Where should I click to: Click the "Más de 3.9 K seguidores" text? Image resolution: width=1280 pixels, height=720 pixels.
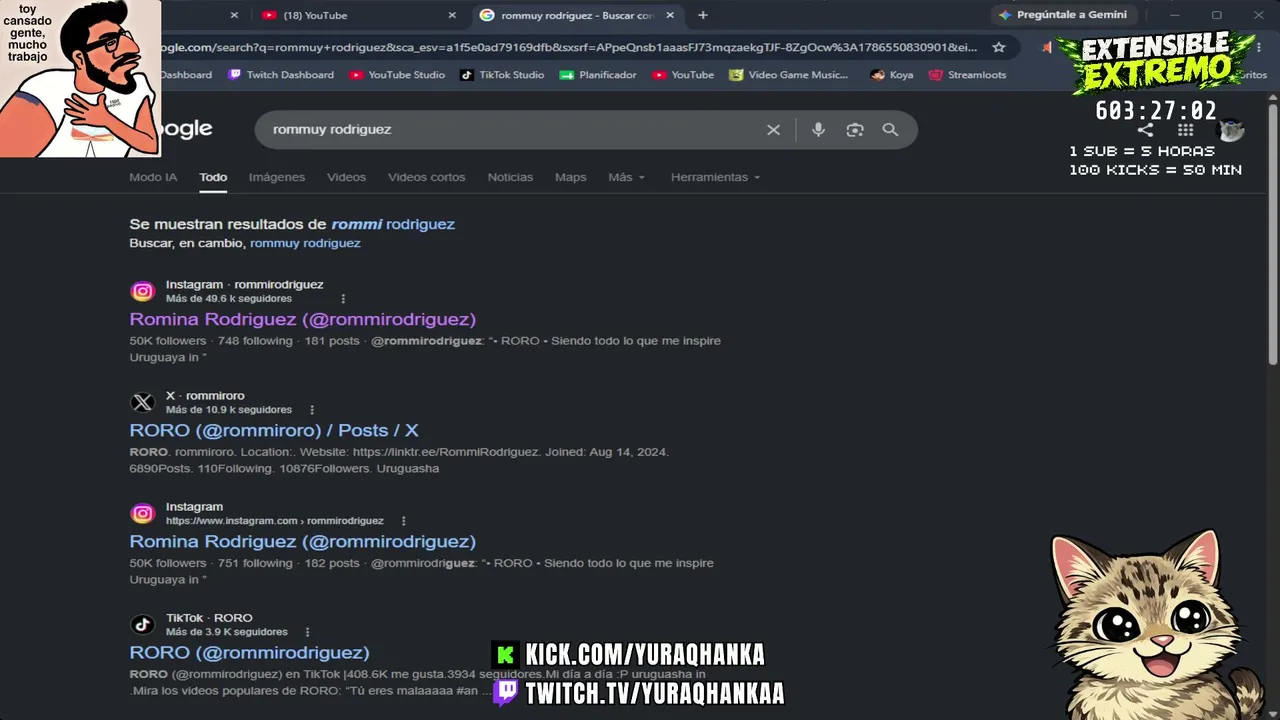click(x=227, y=632)
